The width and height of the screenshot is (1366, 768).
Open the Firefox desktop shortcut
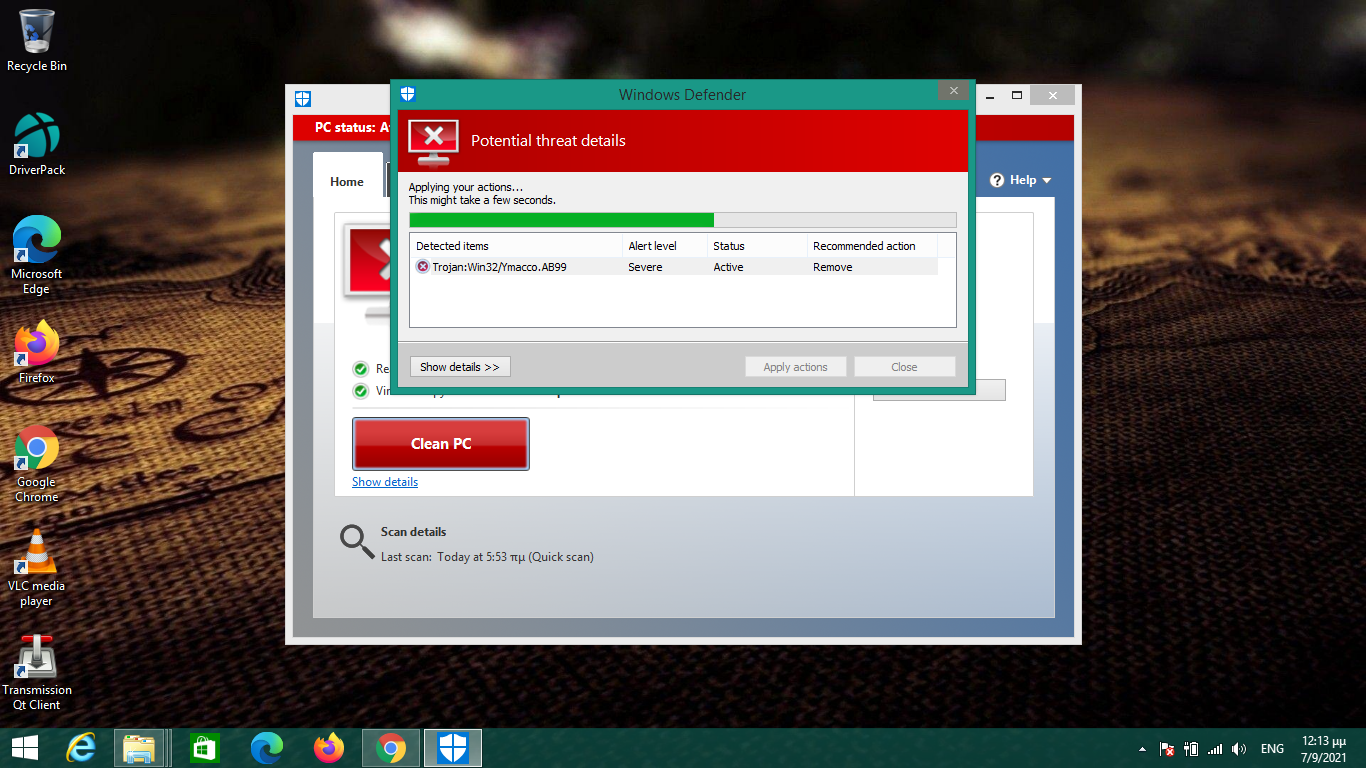[37, 352]
